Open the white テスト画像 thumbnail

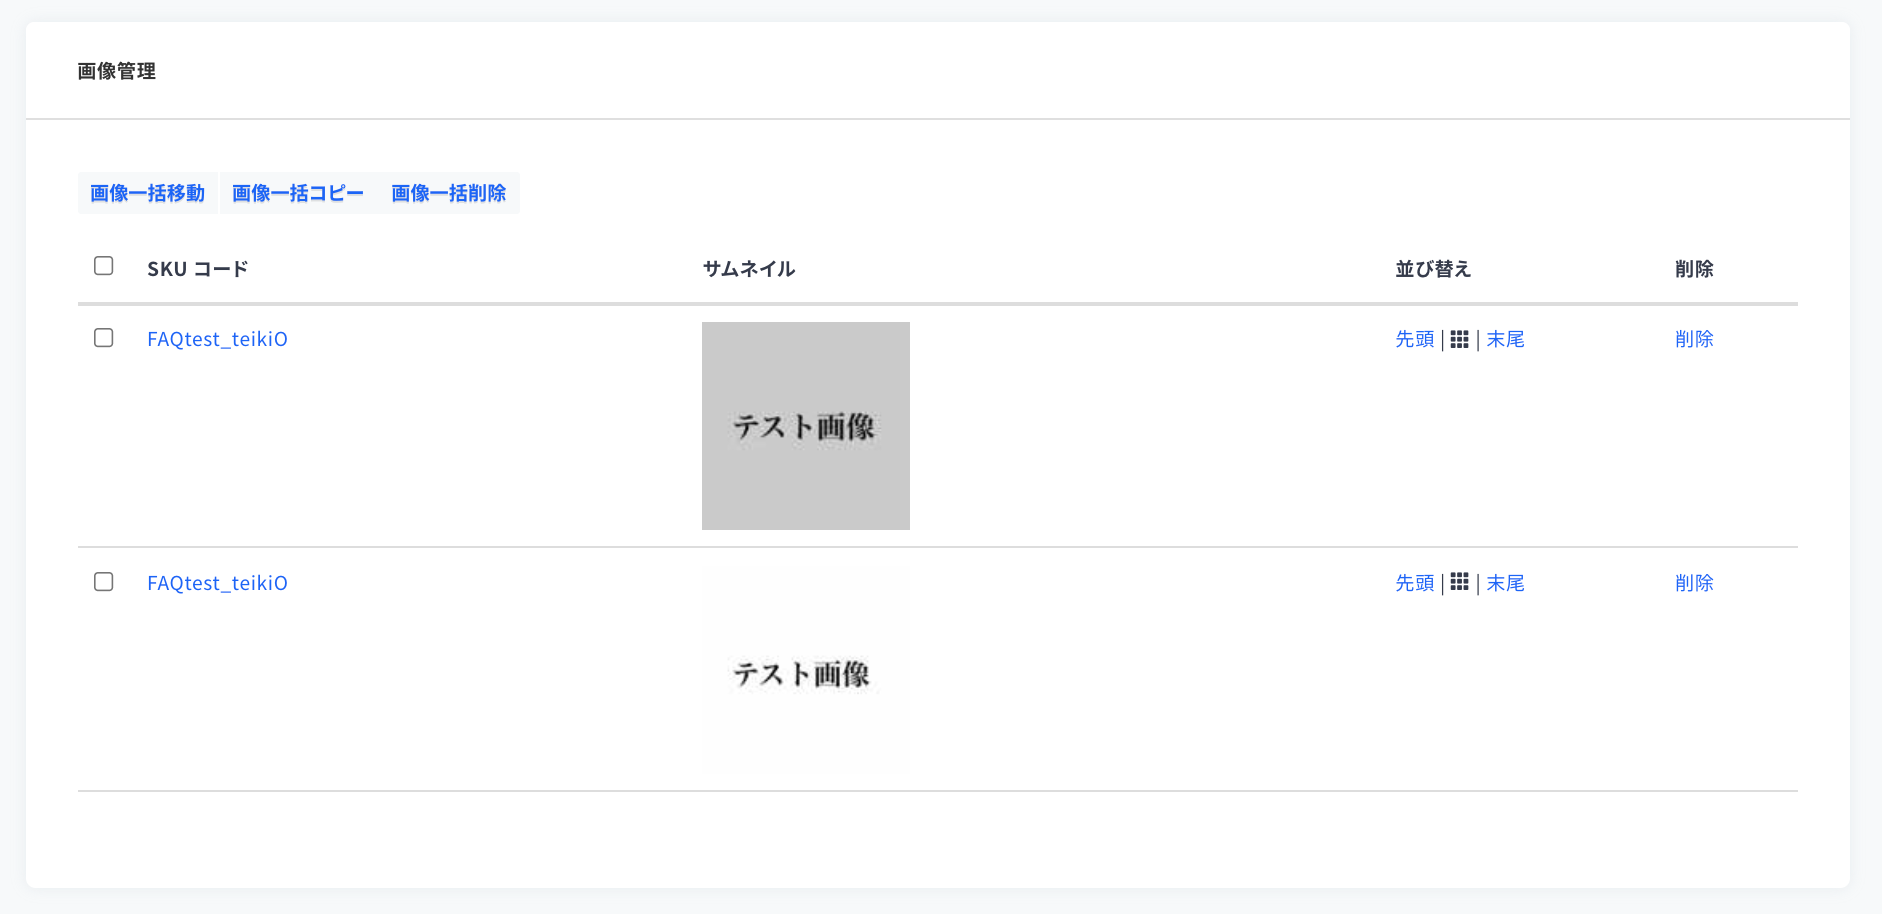point(806,670)
